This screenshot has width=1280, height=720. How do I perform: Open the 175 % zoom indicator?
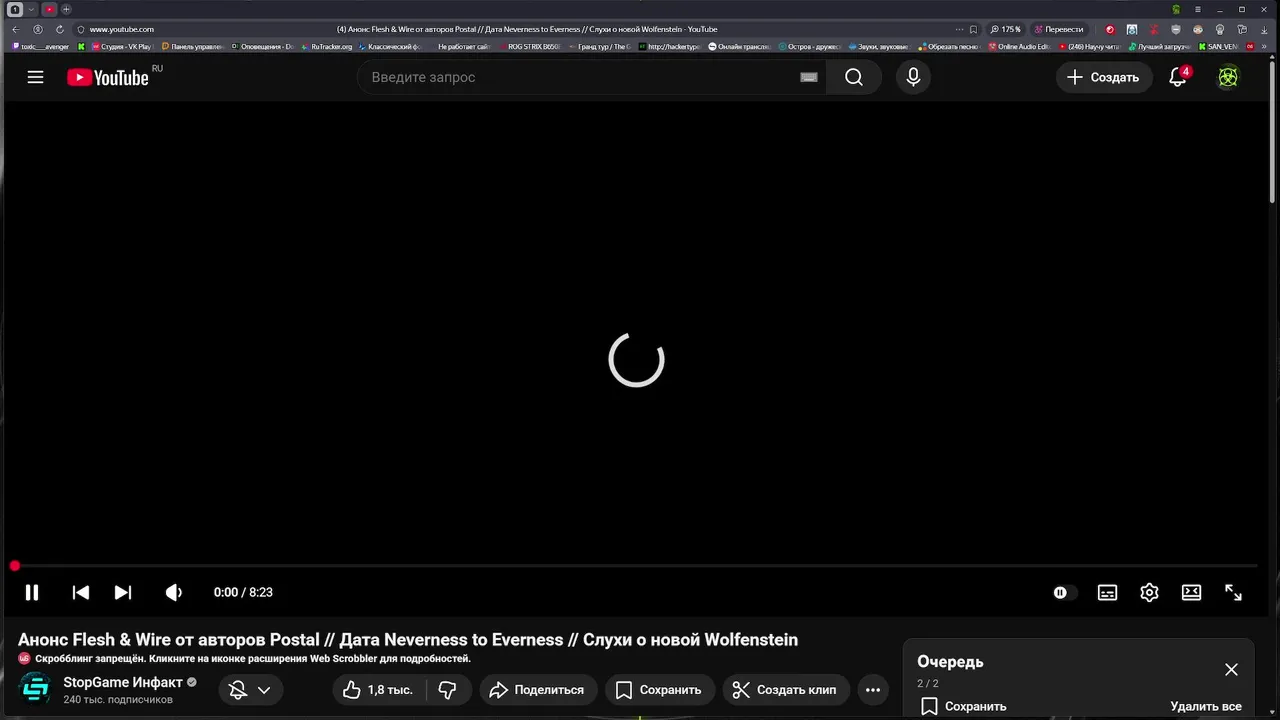(1006, 29)
